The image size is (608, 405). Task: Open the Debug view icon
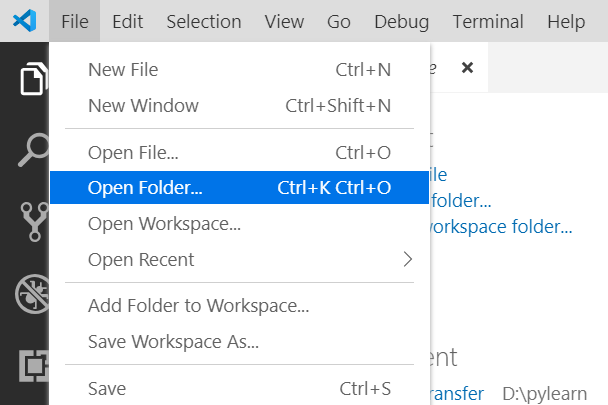[32, 294]
